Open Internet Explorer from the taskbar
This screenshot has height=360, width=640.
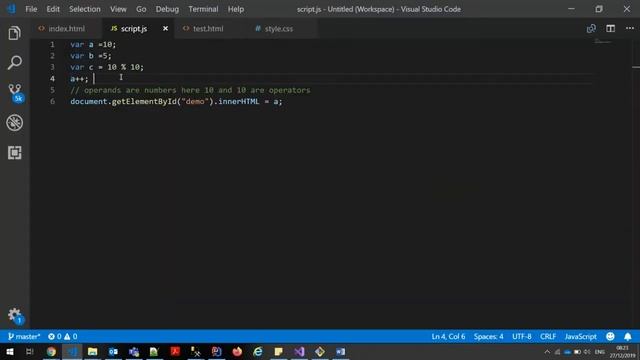258,351
